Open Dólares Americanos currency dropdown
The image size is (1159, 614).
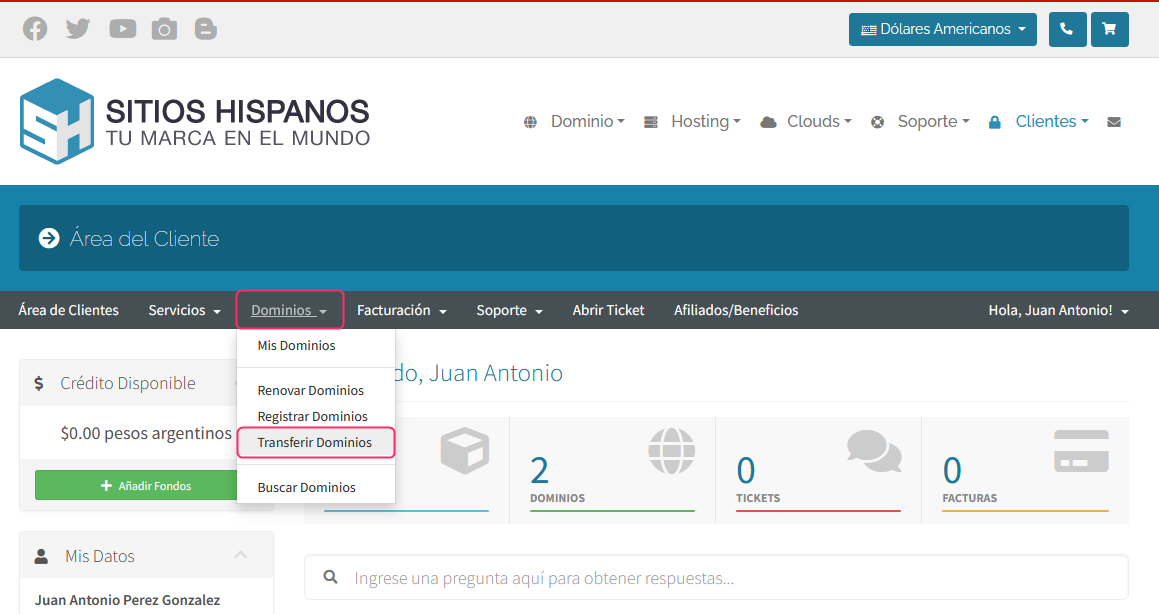(942, 29)
